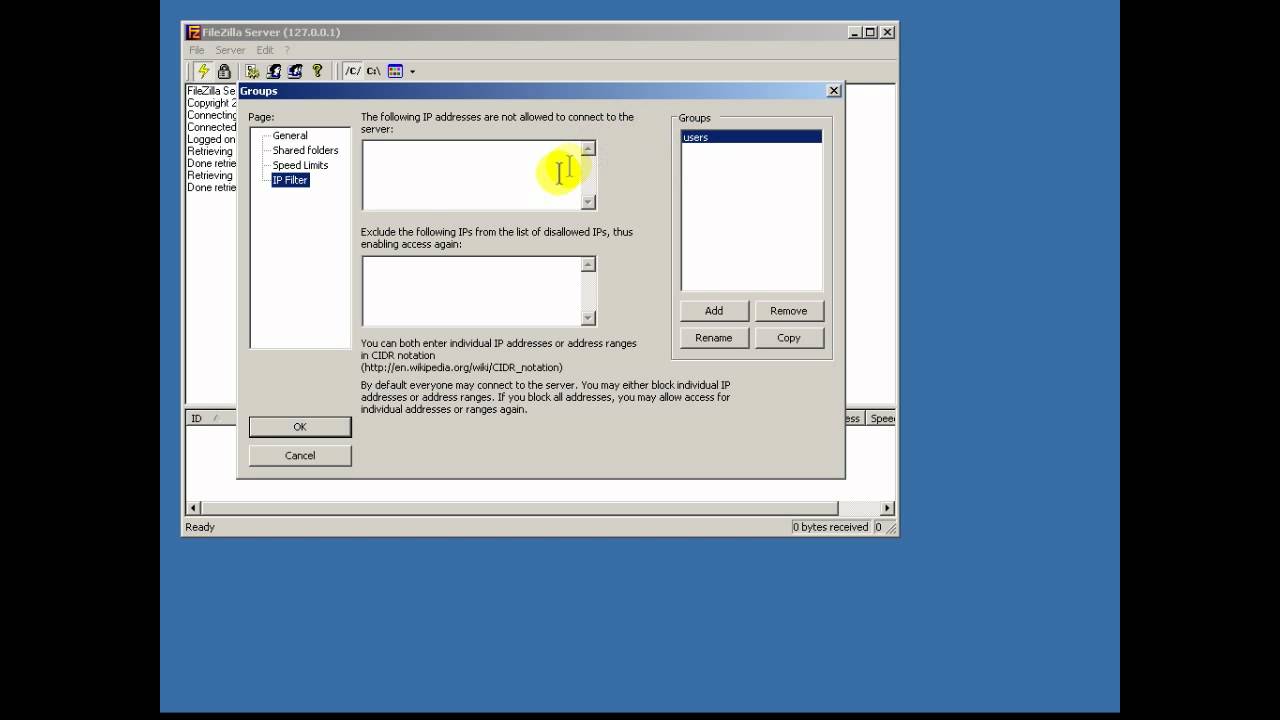The width and height of the screenshot is (1280, 720).
Task: Click excluded IPs box scroll down arrow
Action: coord(588,318)
